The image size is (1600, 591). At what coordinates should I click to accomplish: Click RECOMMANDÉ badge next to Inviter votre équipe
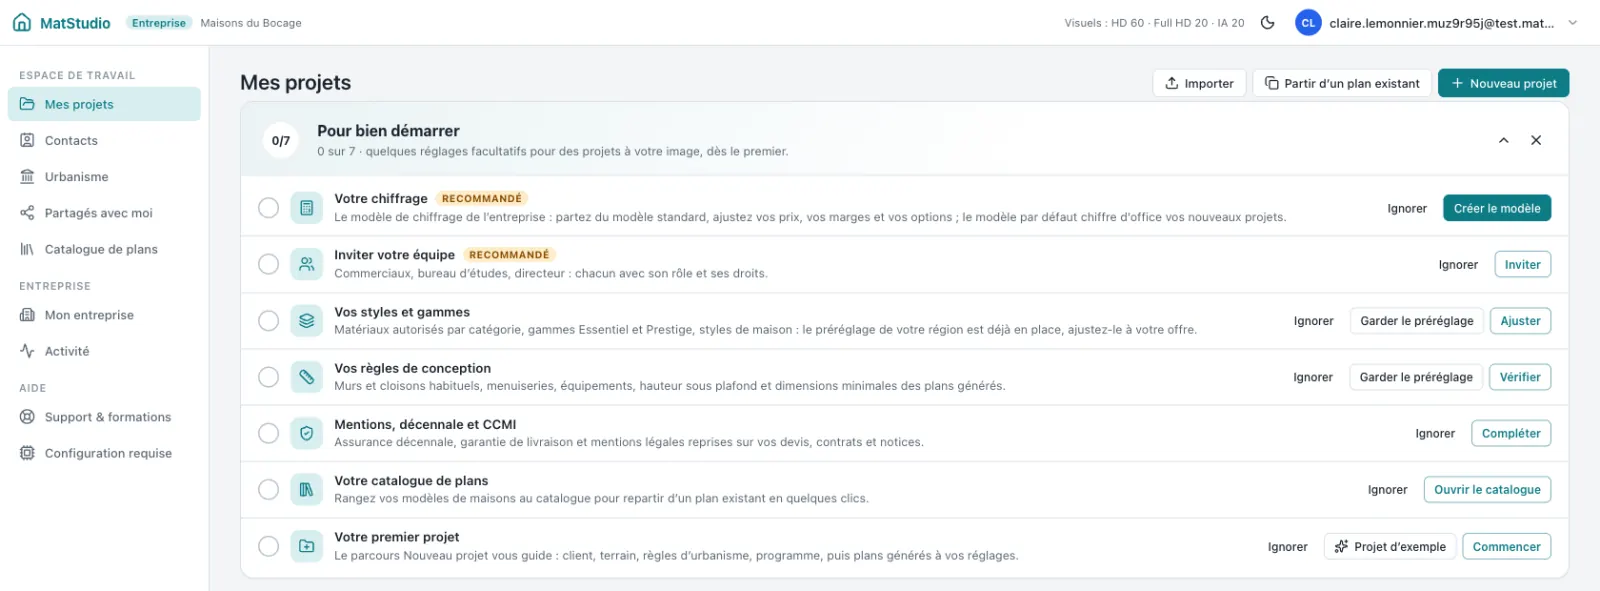tap(509, 255)
